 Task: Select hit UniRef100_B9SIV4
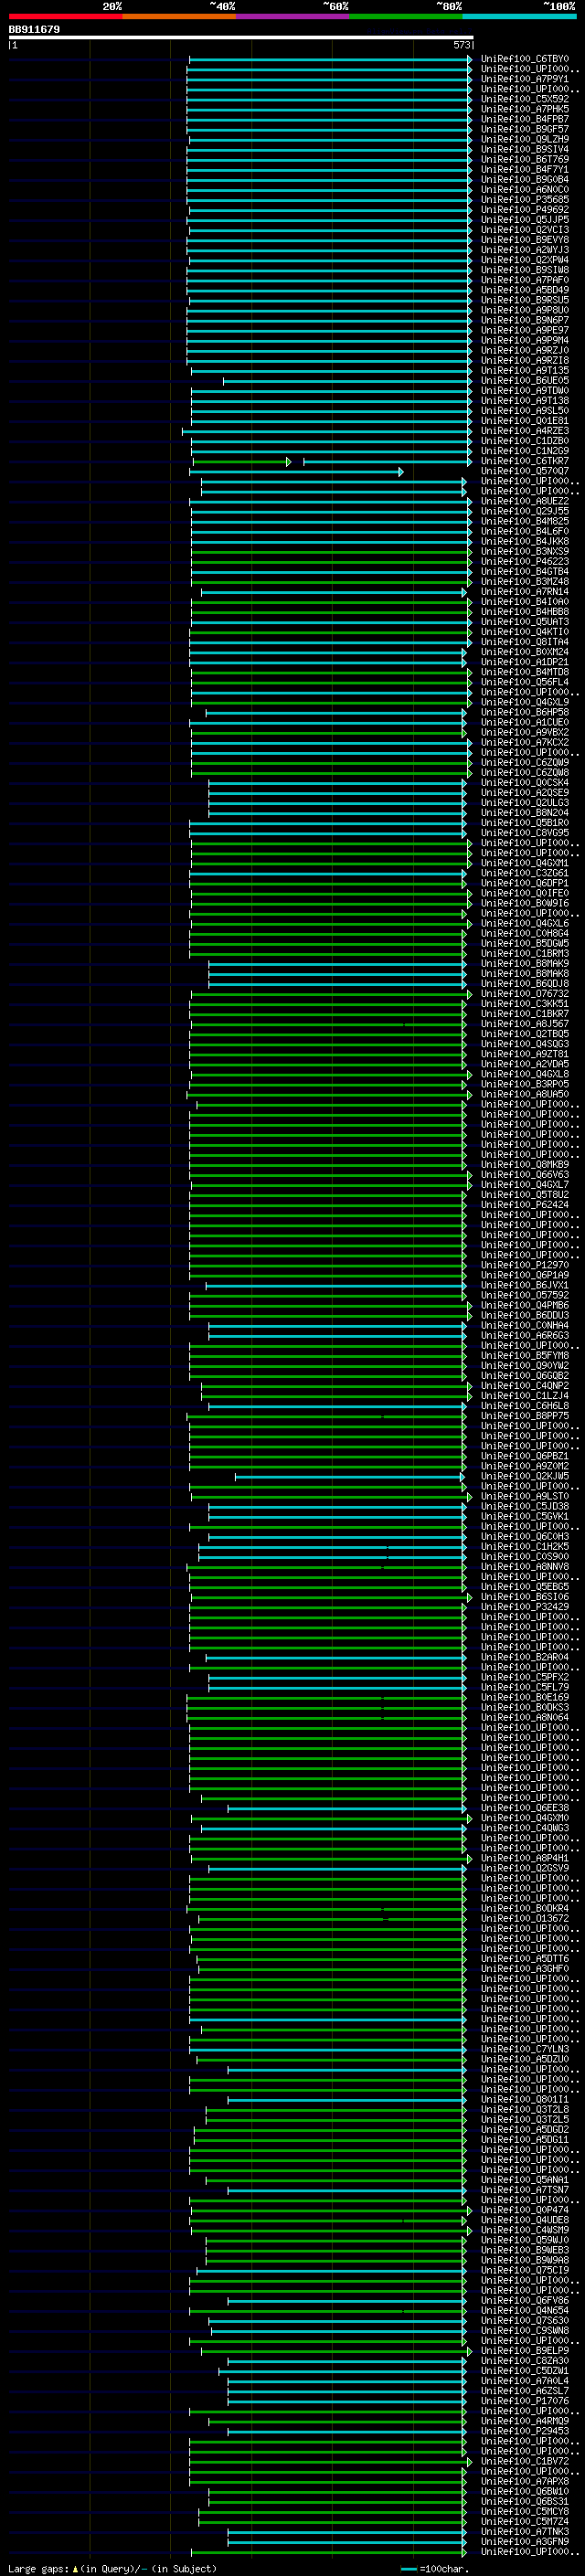coord(524,149)
